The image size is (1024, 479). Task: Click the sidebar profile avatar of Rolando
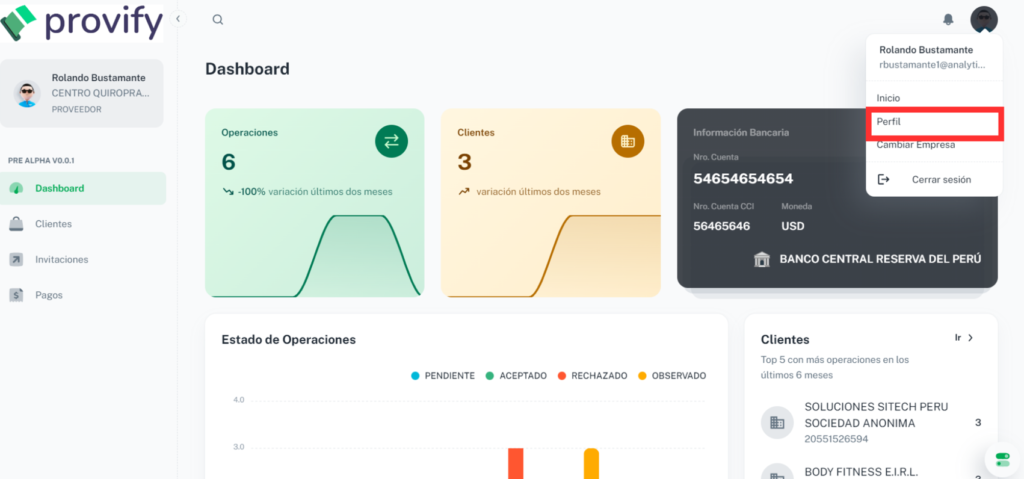pos(27,94)
